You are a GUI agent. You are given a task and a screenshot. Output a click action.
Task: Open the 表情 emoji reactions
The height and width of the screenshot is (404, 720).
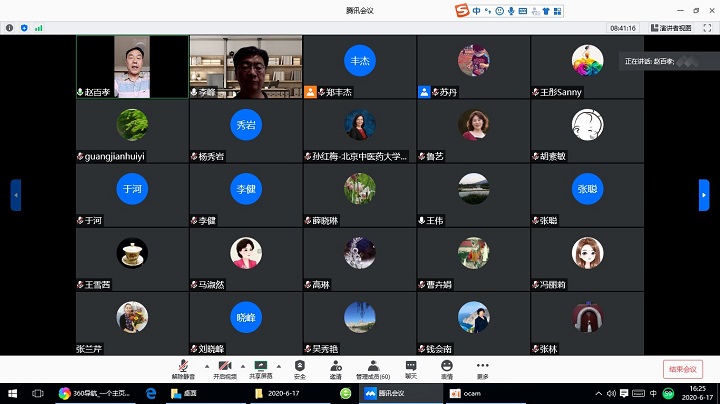click(447, 369)
